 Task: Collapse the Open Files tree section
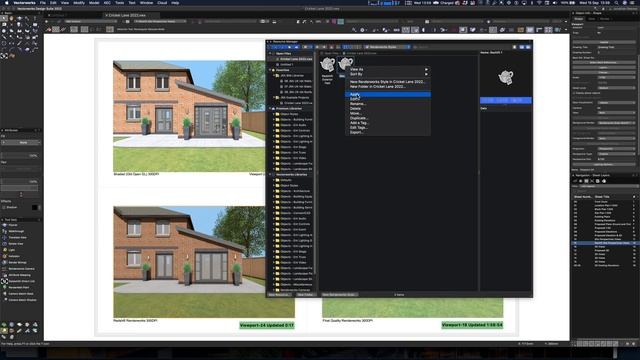click(x=270, y=53)
